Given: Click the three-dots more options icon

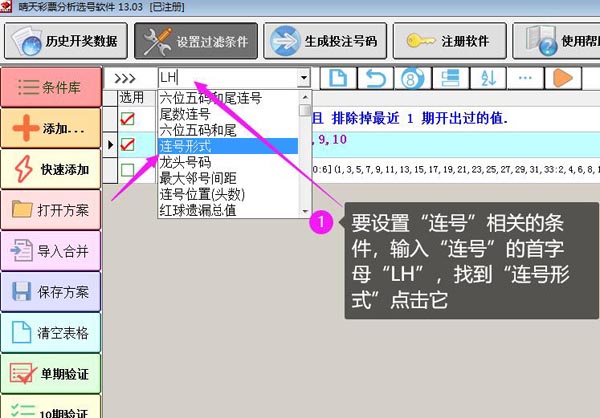Looking at the screenshot, I should click(525, 78).
